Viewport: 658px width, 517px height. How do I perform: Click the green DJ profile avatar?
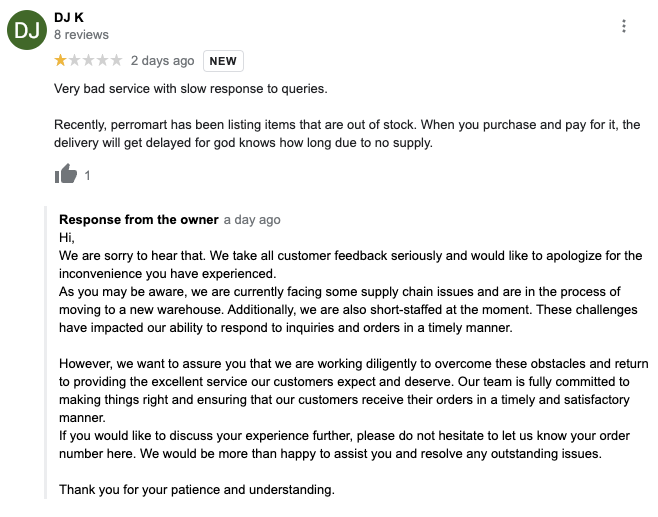[27, 30]
